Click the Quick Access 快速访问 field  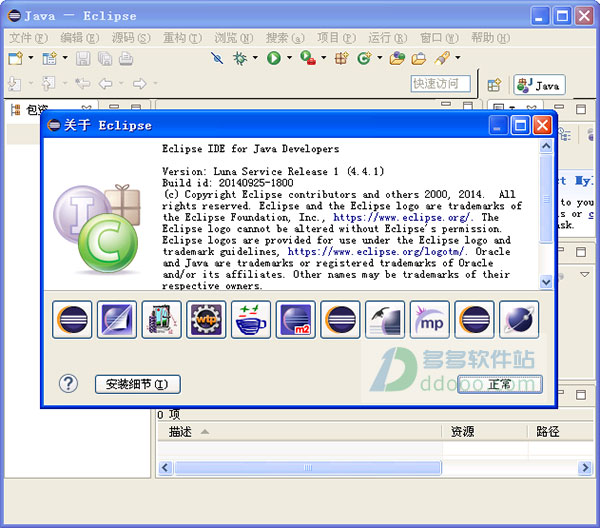[x=440, y=83]
